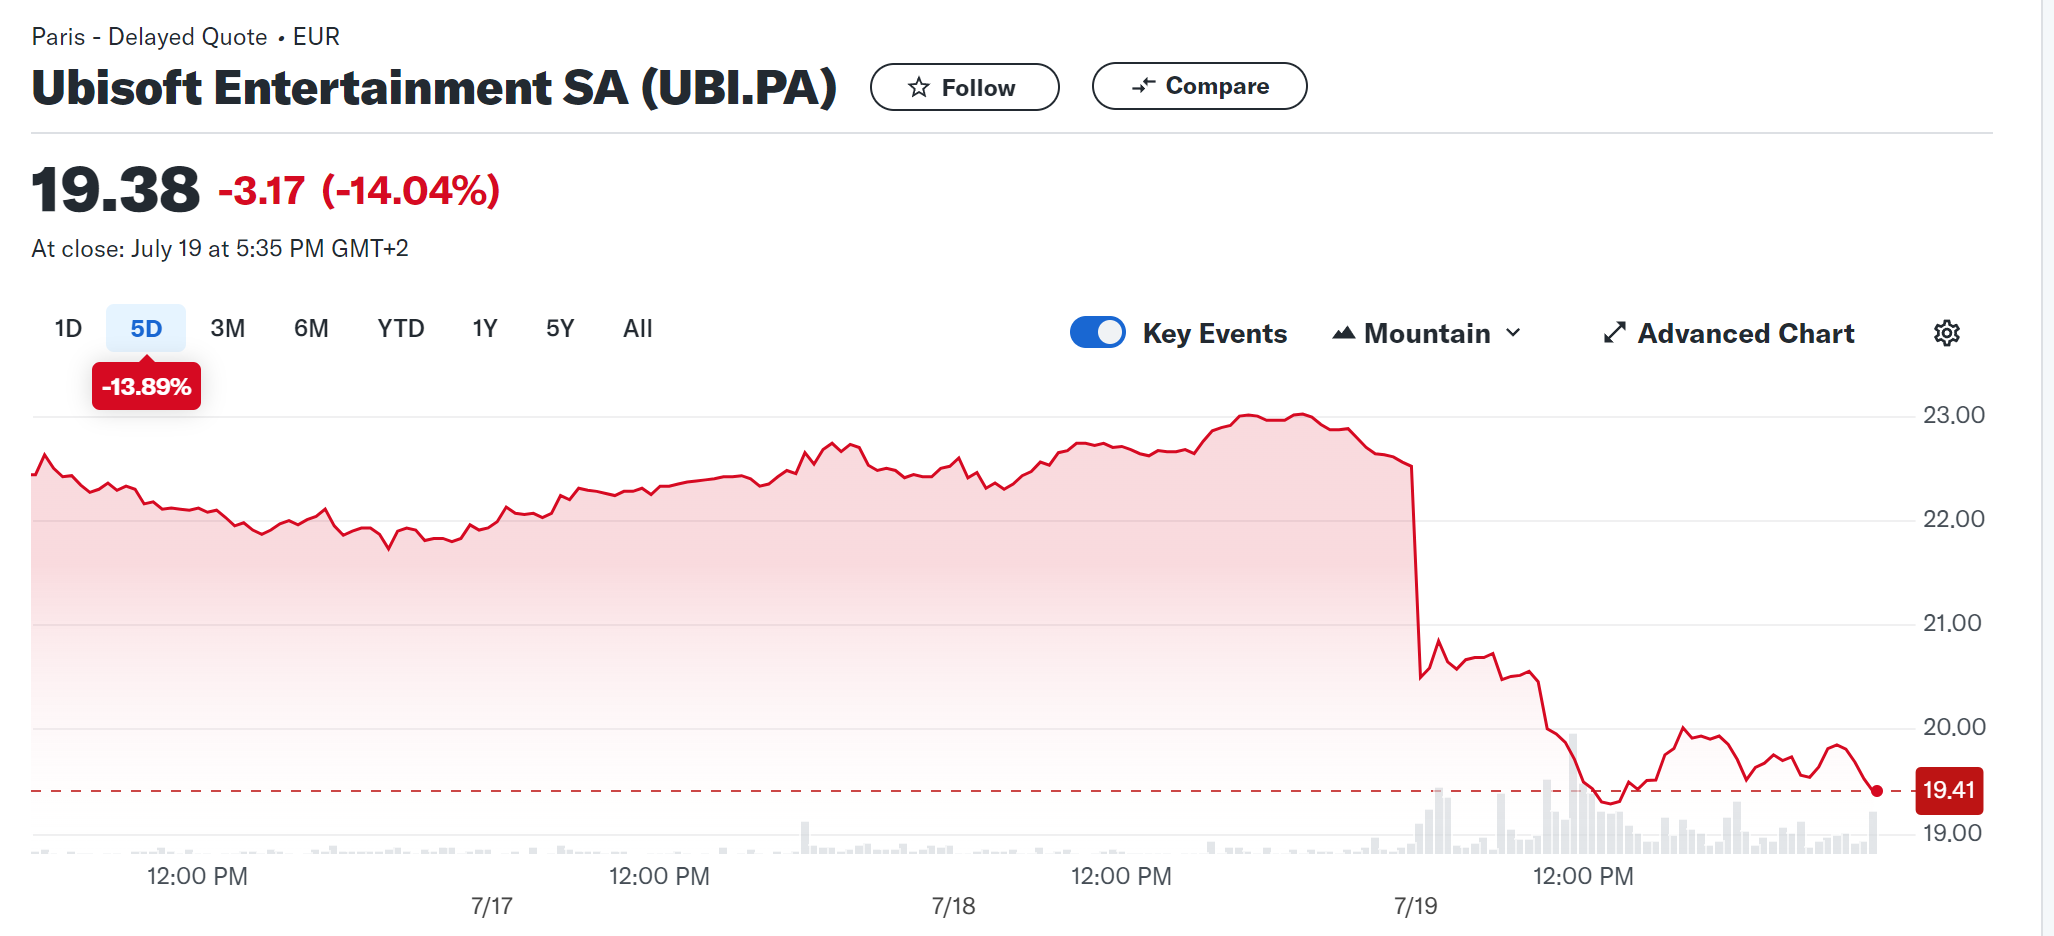Click the star icon on Follow

point(919,88)
